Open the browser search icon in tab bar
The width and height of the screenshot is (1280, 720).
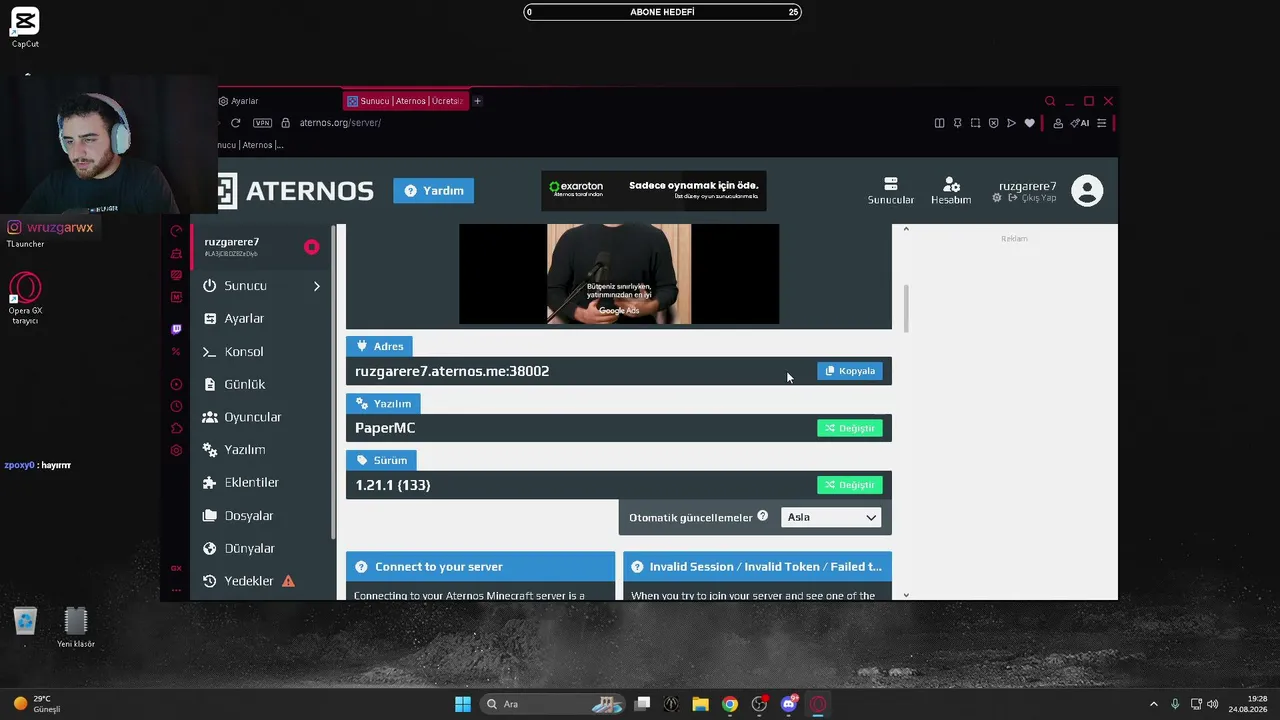coord(1050,101)
